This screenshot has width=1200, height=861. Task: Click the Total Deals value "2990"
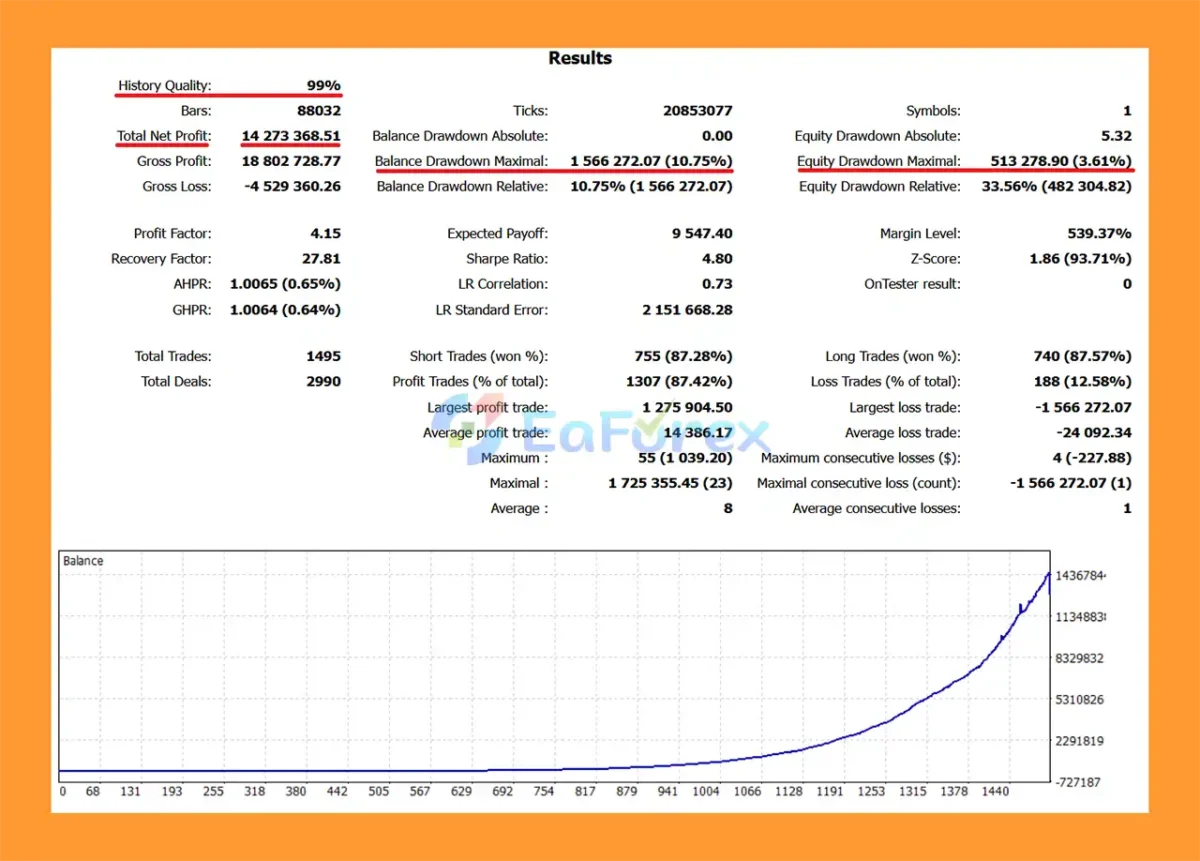(323, 381)
